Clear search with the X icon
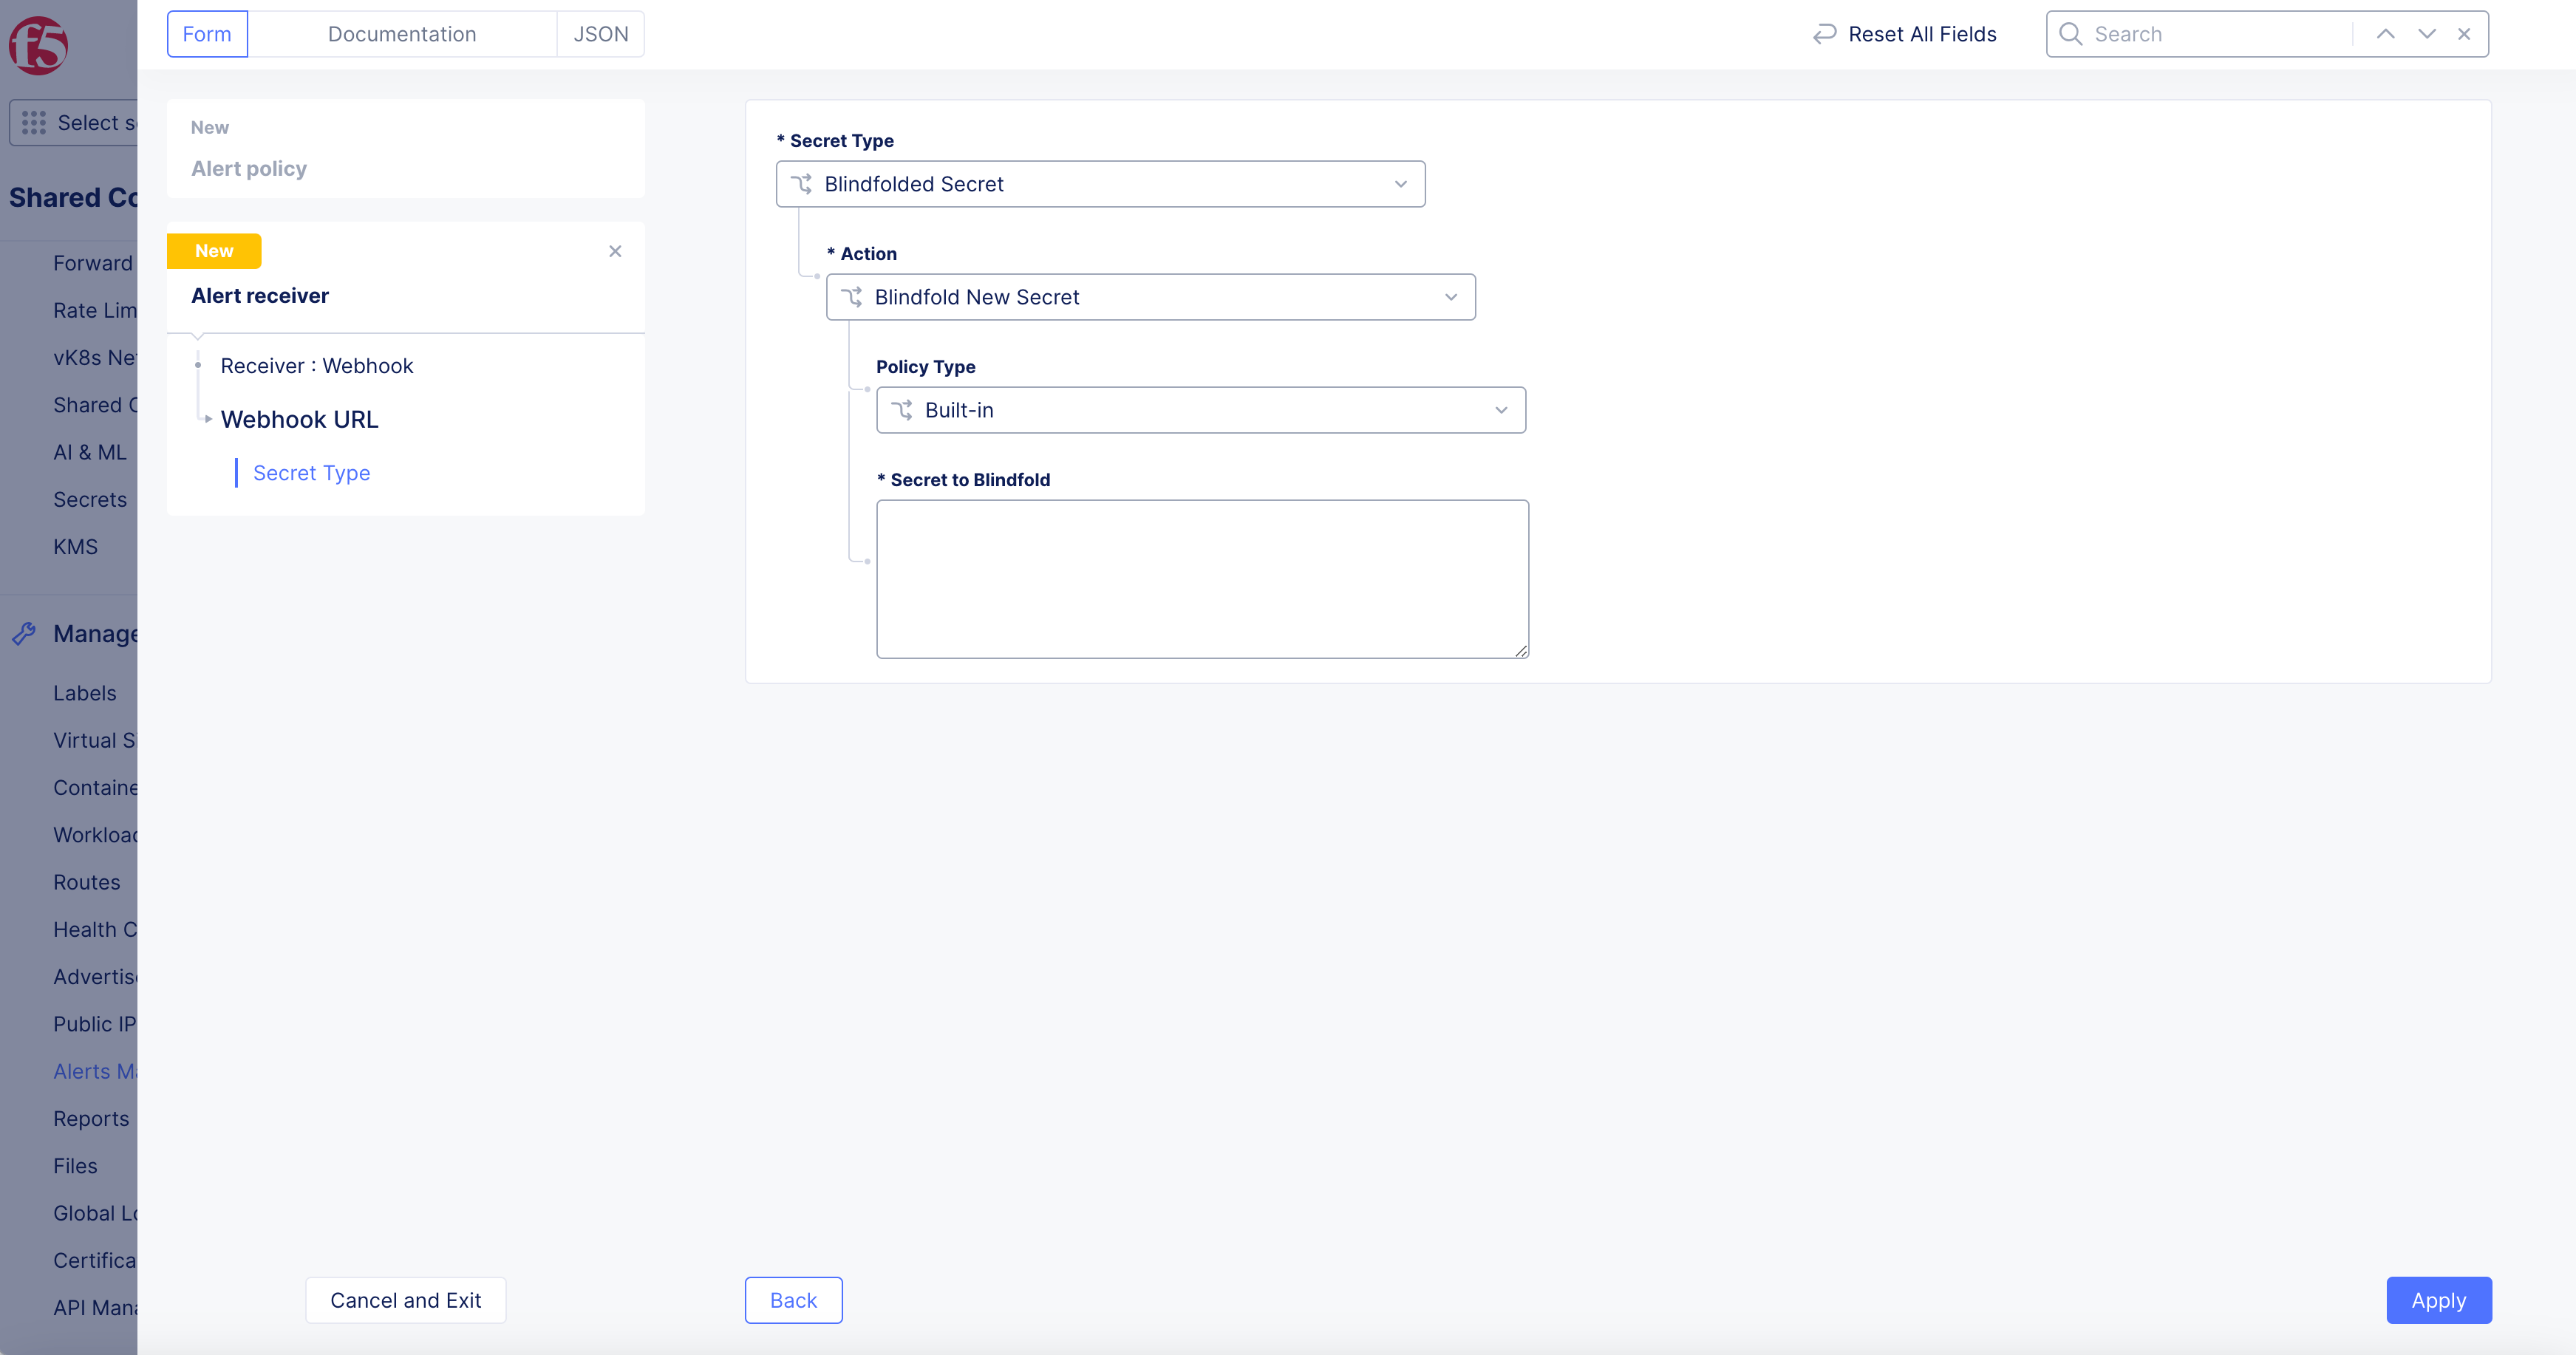Viewport: 2576px width, 1355px height. [x=2464, y=34]
